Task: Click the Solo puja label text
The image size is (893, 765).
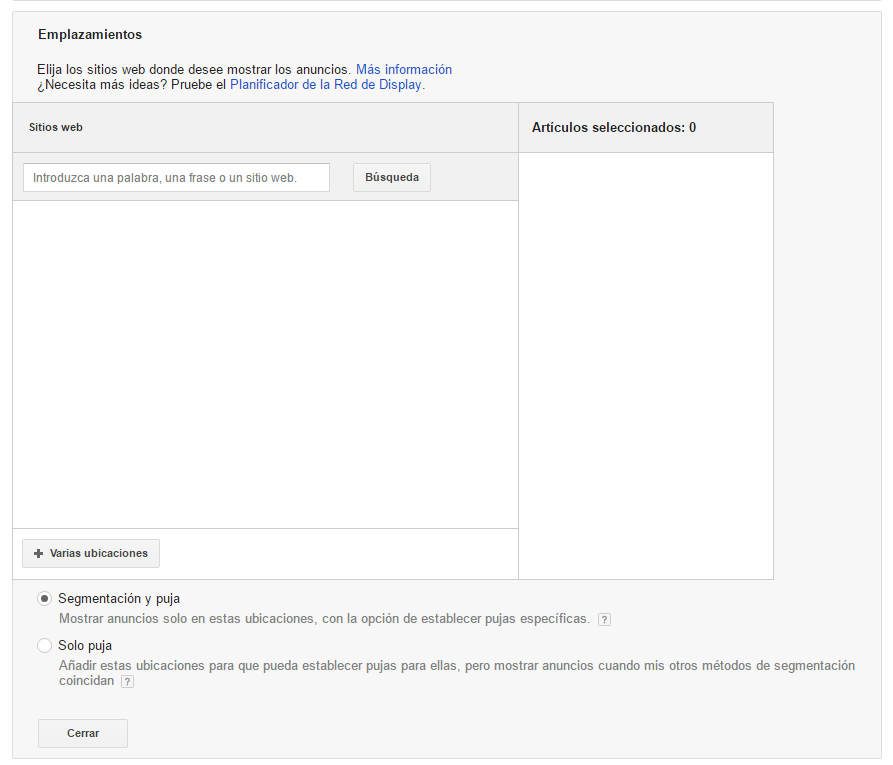Action: point(85,646)
